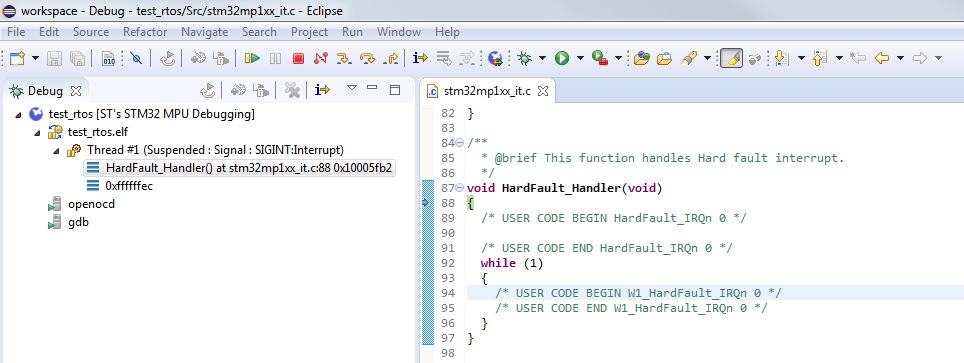Click the Forward navigation arrow
964x363 pixels.
920,58
